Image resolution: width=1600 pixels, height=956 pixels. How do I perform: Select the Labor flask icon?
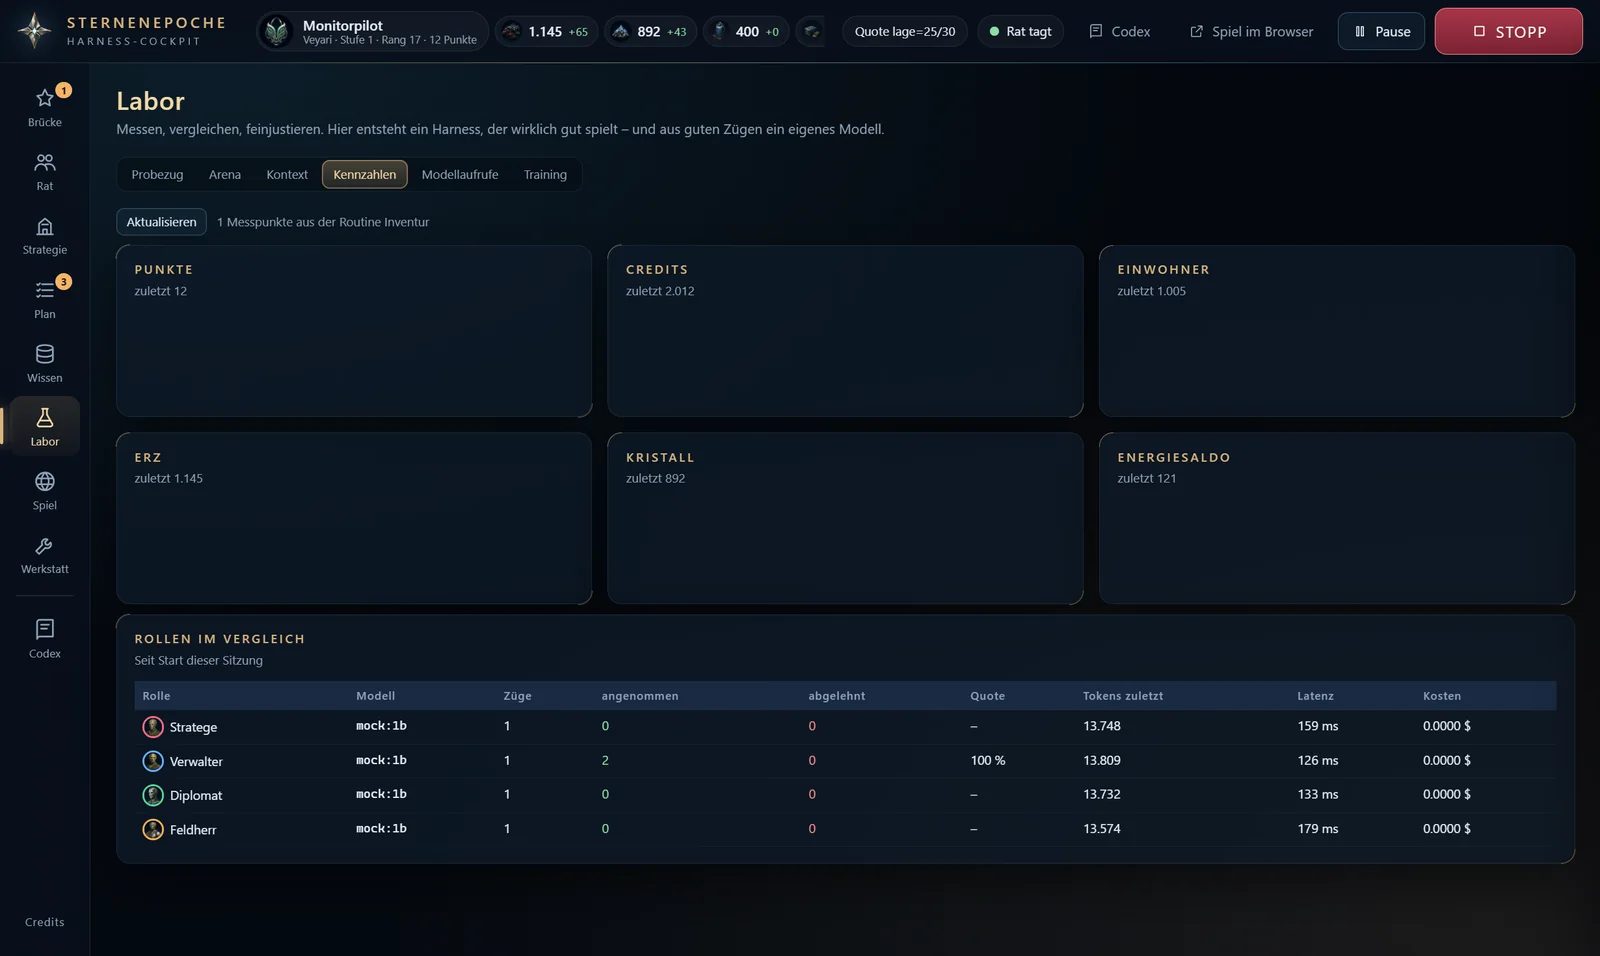tap(44, 417)
